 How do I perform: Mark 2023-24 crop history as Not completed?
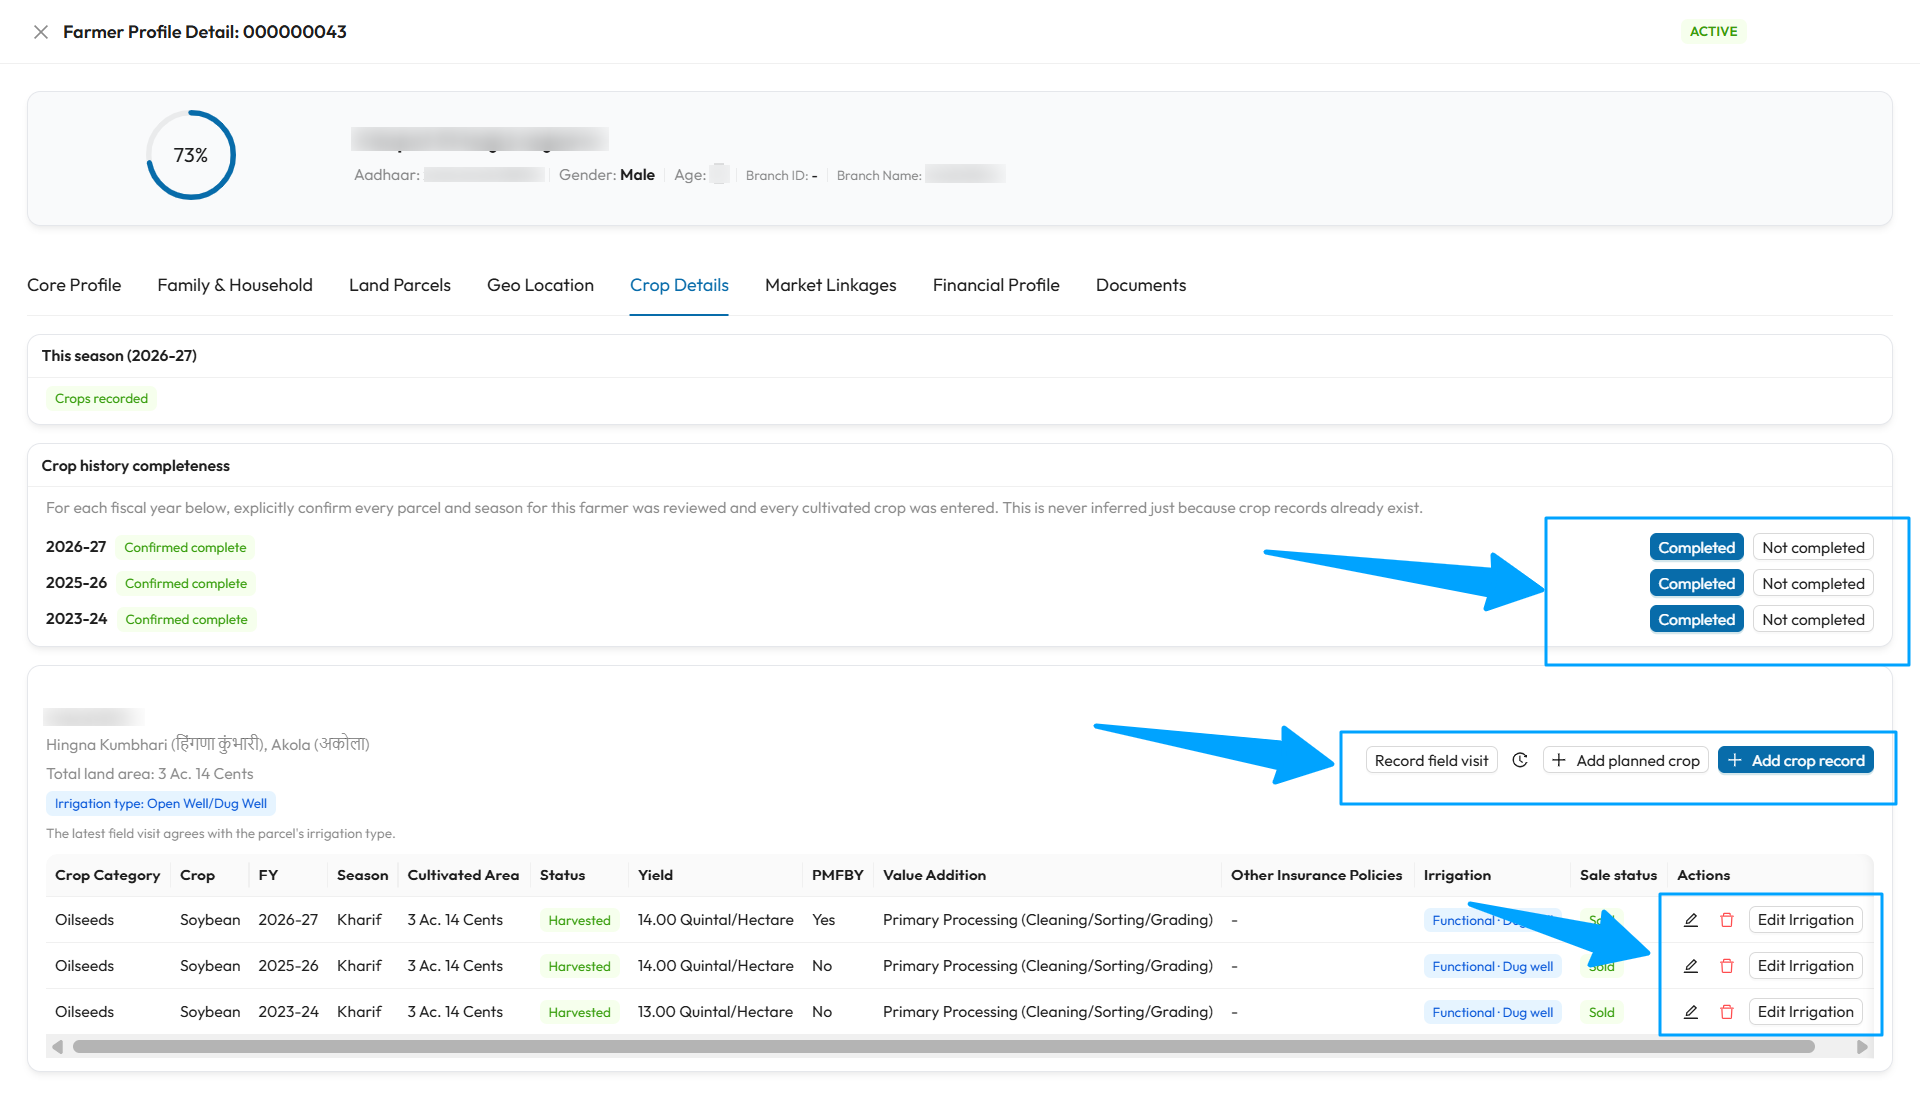(1813, 619)
